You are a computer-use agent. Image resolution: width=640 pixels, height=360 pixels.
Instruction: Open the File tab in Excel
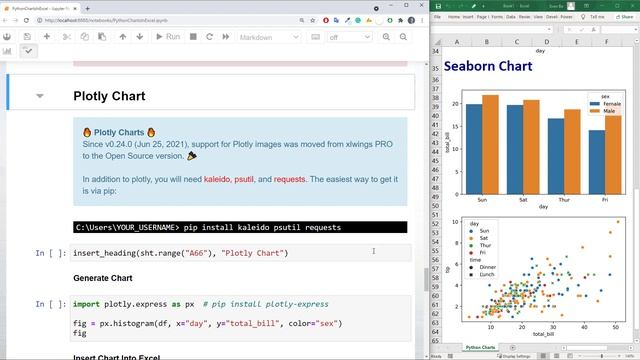tap(437, 17)
